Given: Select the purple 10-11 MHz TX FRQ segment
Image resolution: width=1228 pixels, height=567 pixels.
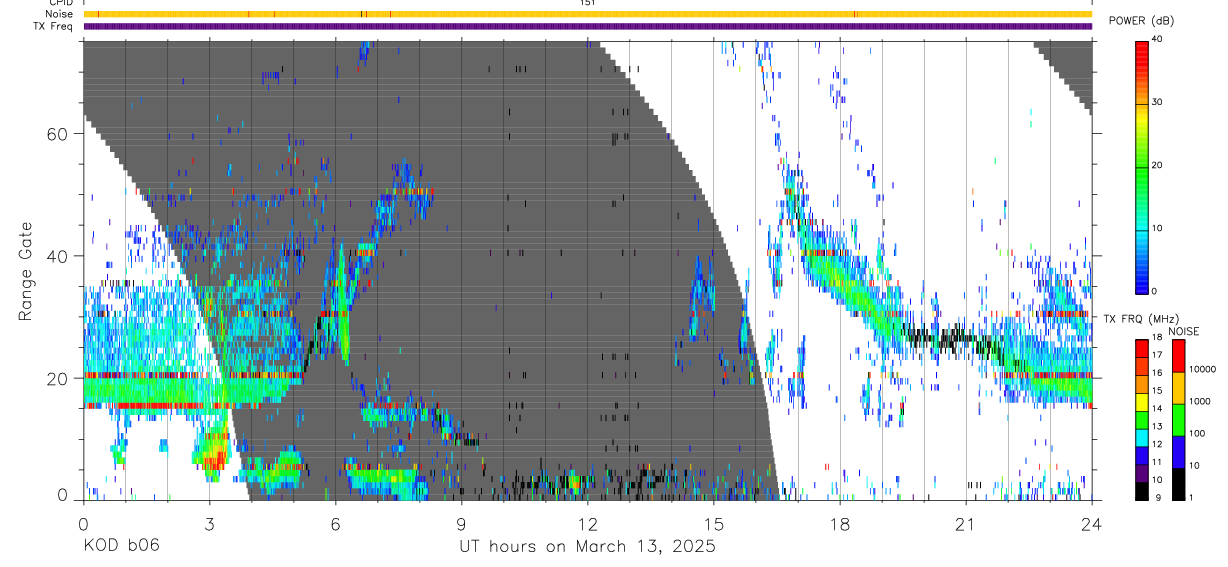Looking at the screenshot, I should click(1142, 473).
